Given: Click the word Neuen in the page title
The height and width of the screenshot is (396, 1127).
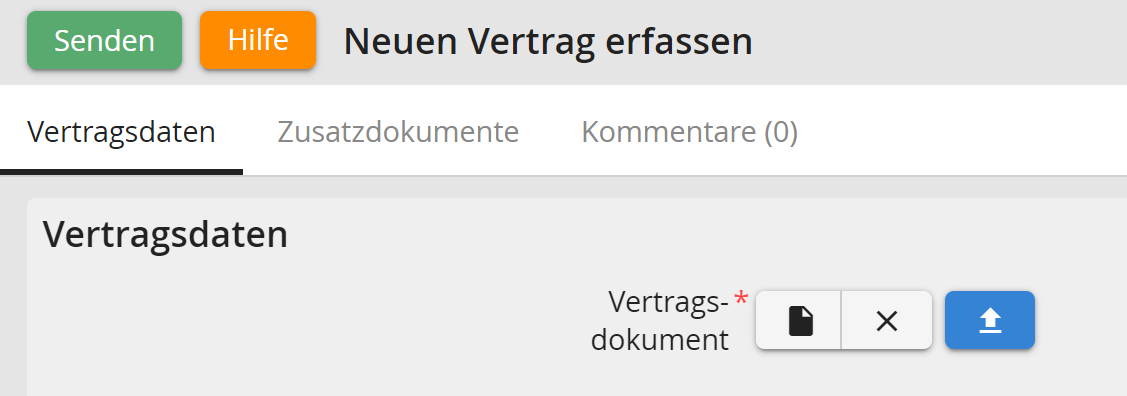Looking at the screenshot, I should click(401, 42).
